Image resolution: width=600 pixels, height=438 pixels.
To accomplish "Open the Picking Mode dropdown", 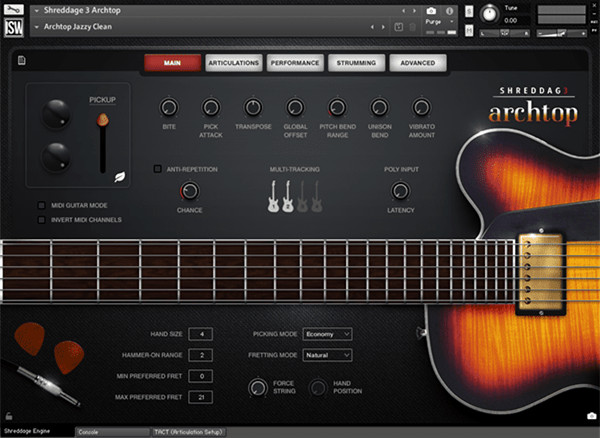I will tap(327, 333).
